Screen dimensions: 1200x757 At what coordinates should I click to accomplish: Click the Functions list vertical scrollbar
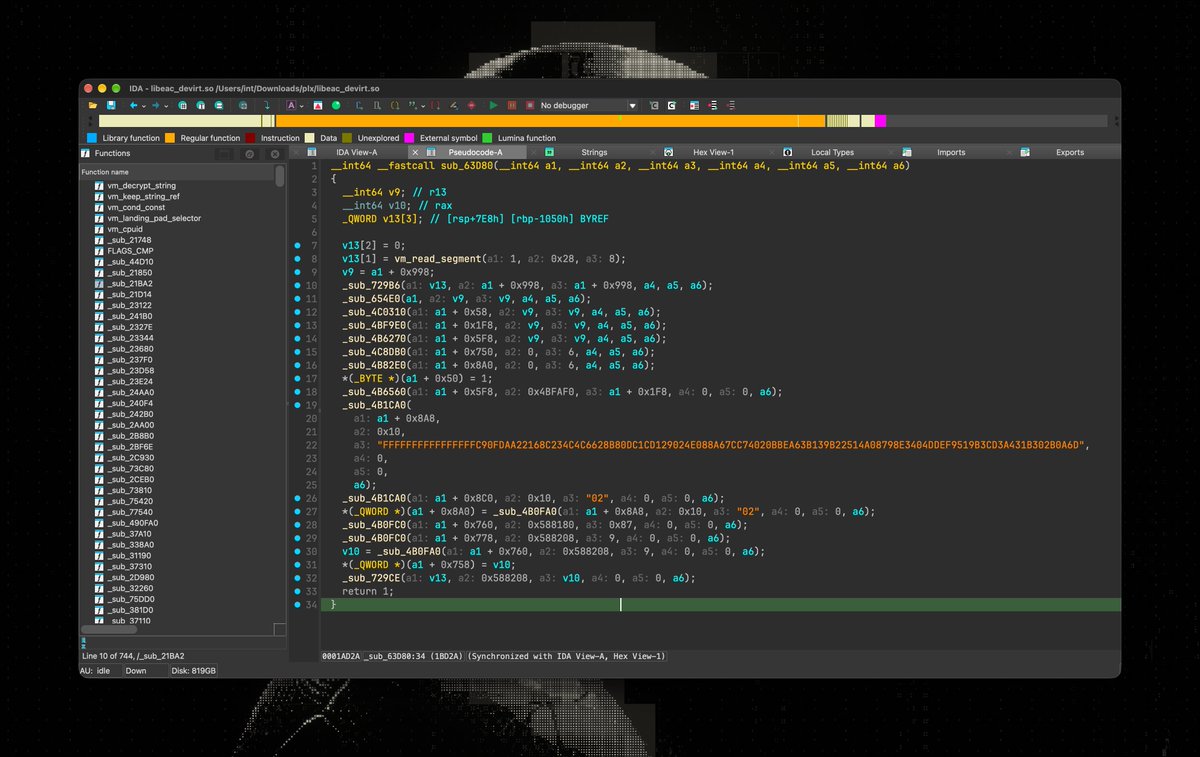[280, 177]
